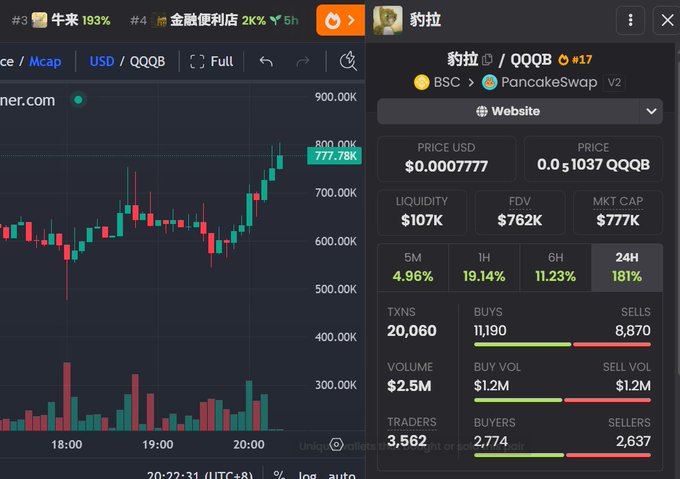Click the TXNS value 20,060
This screenshot has height=479, width=680.
pos(412,331)
